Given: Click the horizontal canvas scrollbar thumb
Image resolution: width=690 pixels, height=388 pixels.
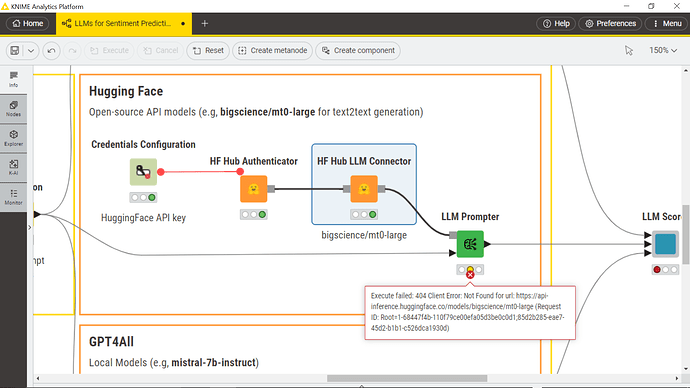Looking at the screenshot, I should pyautogui.click(x=407, y=378).
